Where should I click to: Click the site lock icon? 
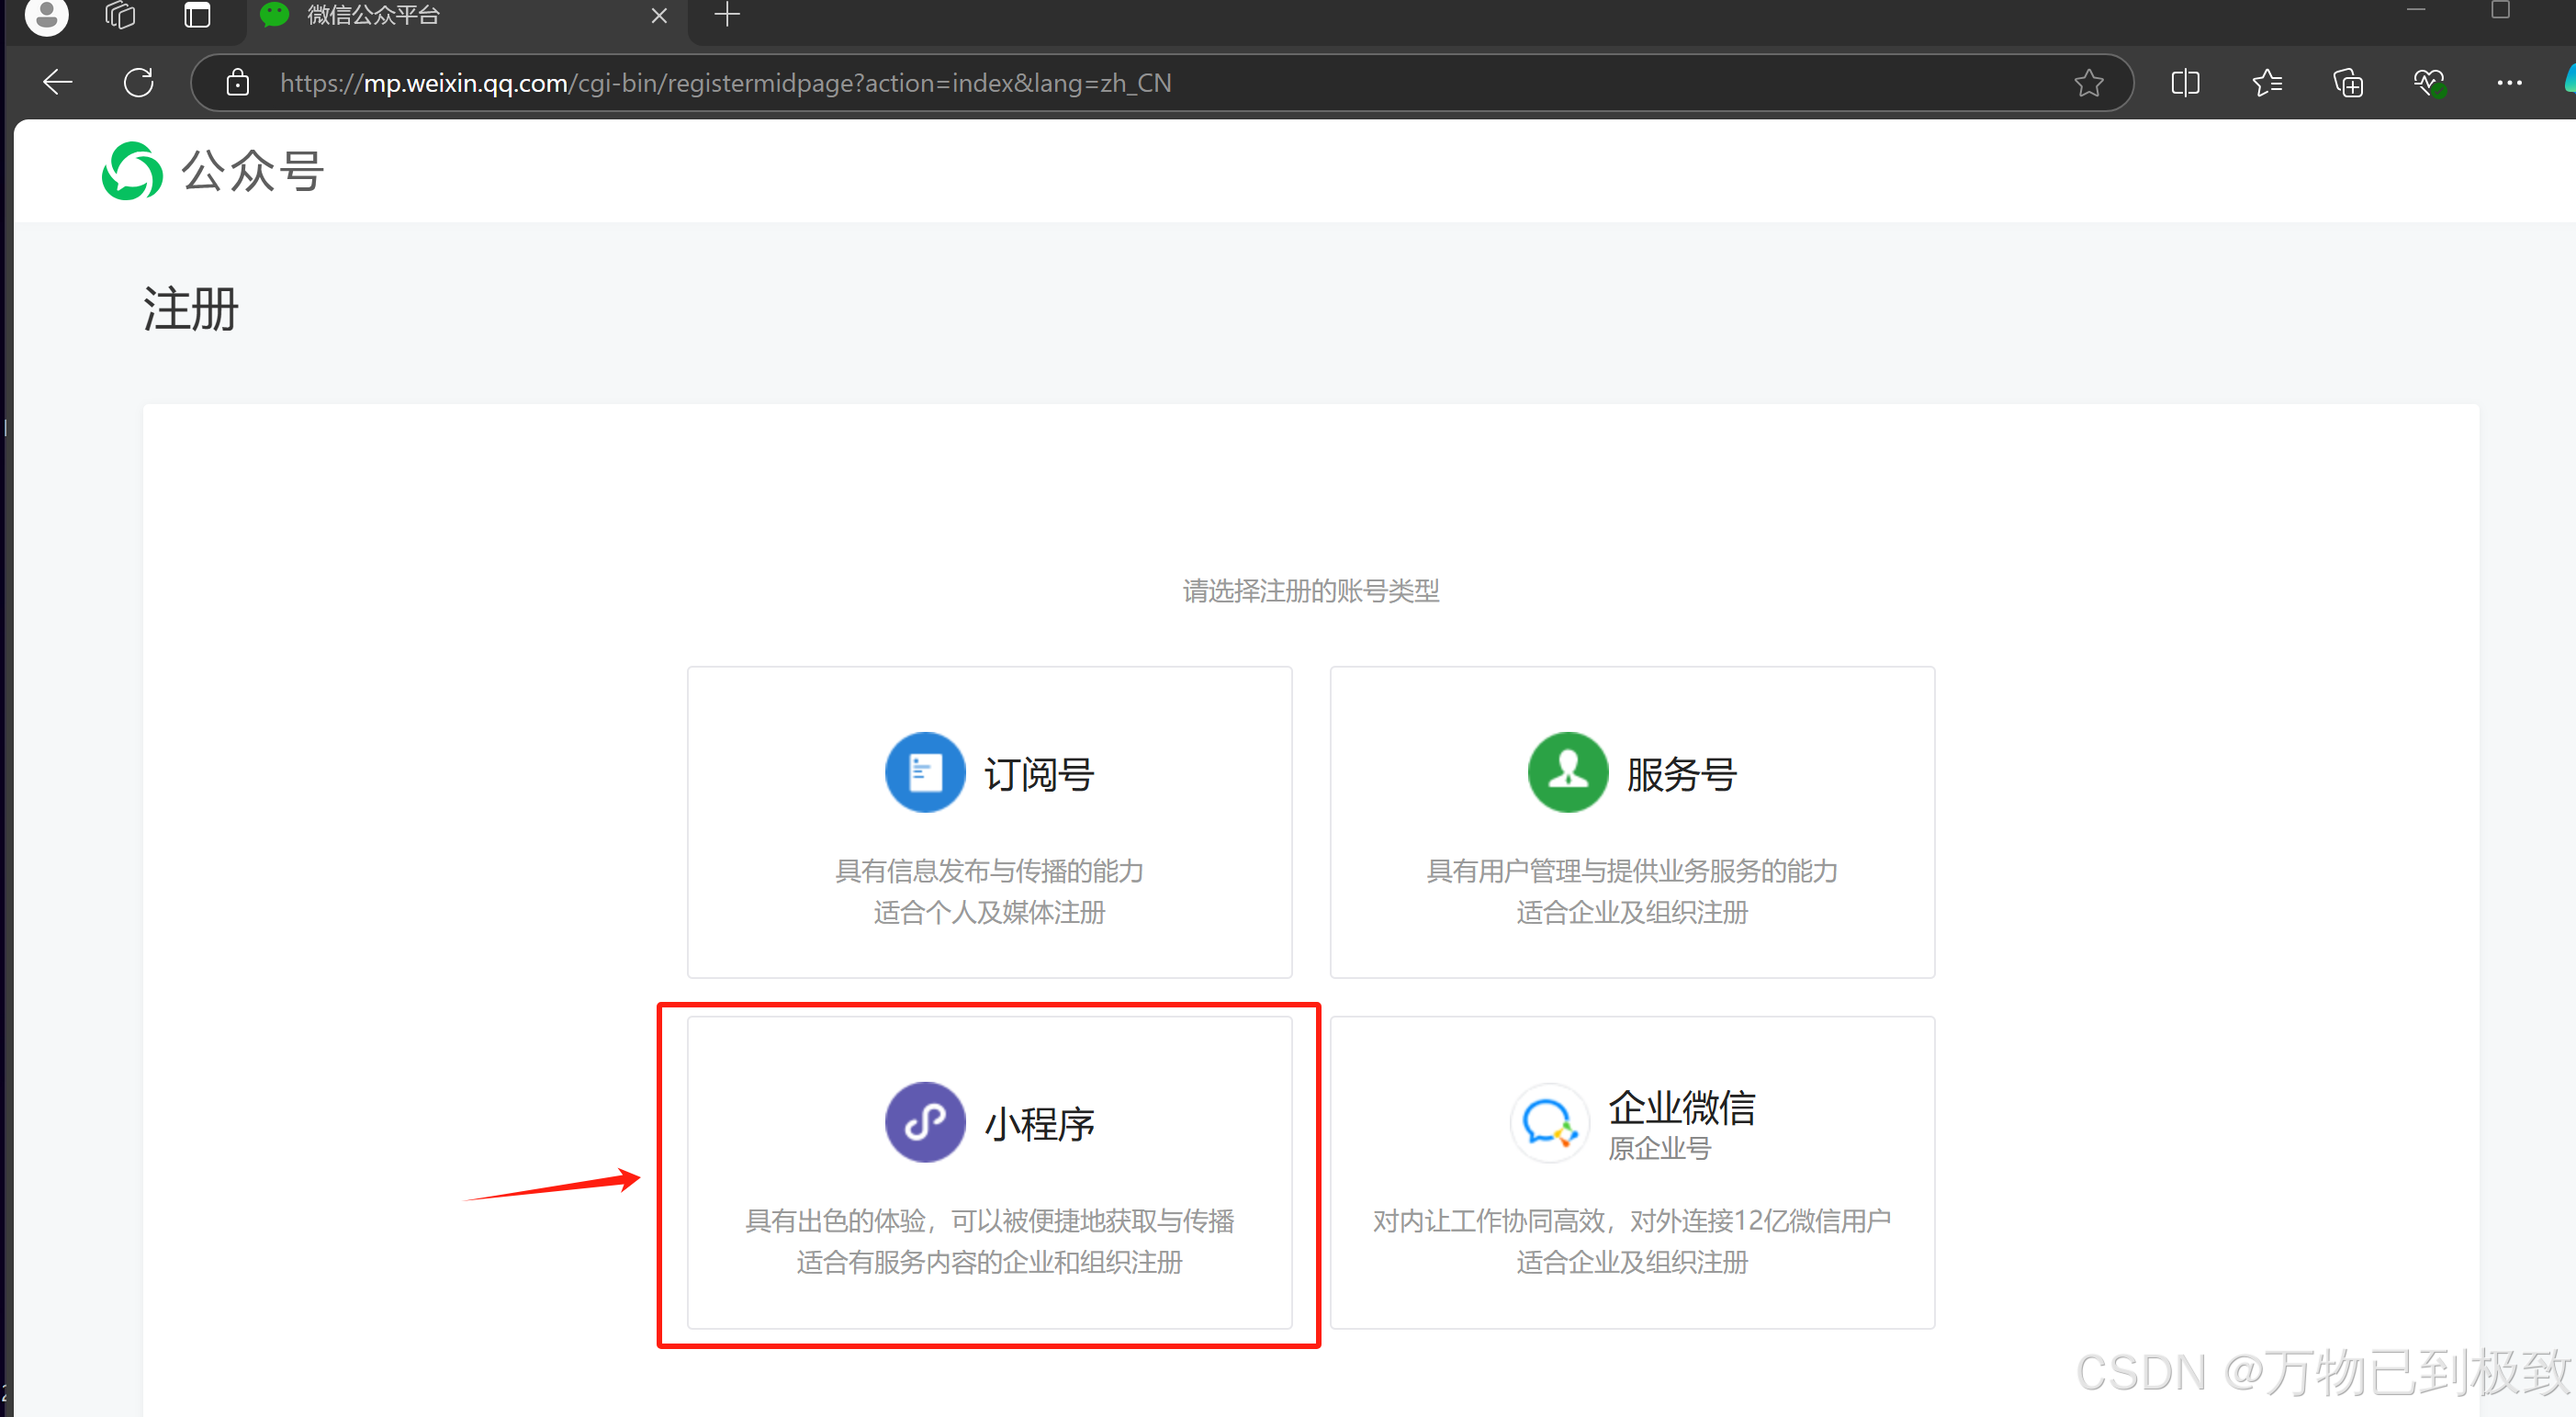(237, 82)
